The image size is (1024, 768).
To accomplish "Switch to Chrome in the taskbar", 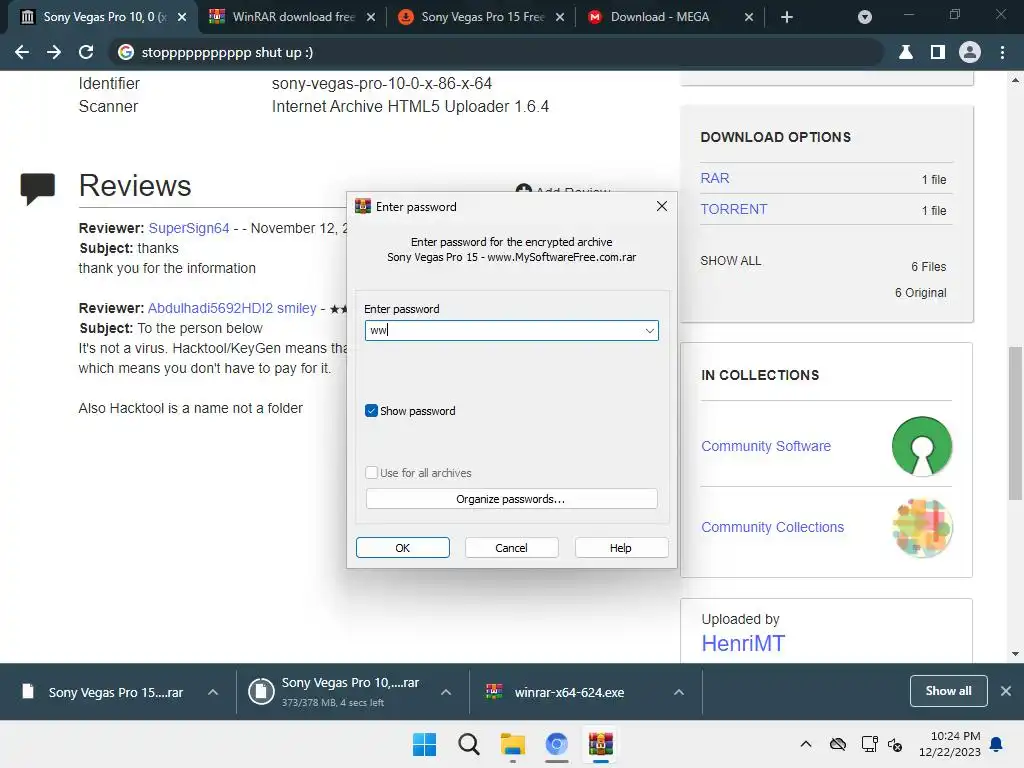I will (x=557, y=744).
